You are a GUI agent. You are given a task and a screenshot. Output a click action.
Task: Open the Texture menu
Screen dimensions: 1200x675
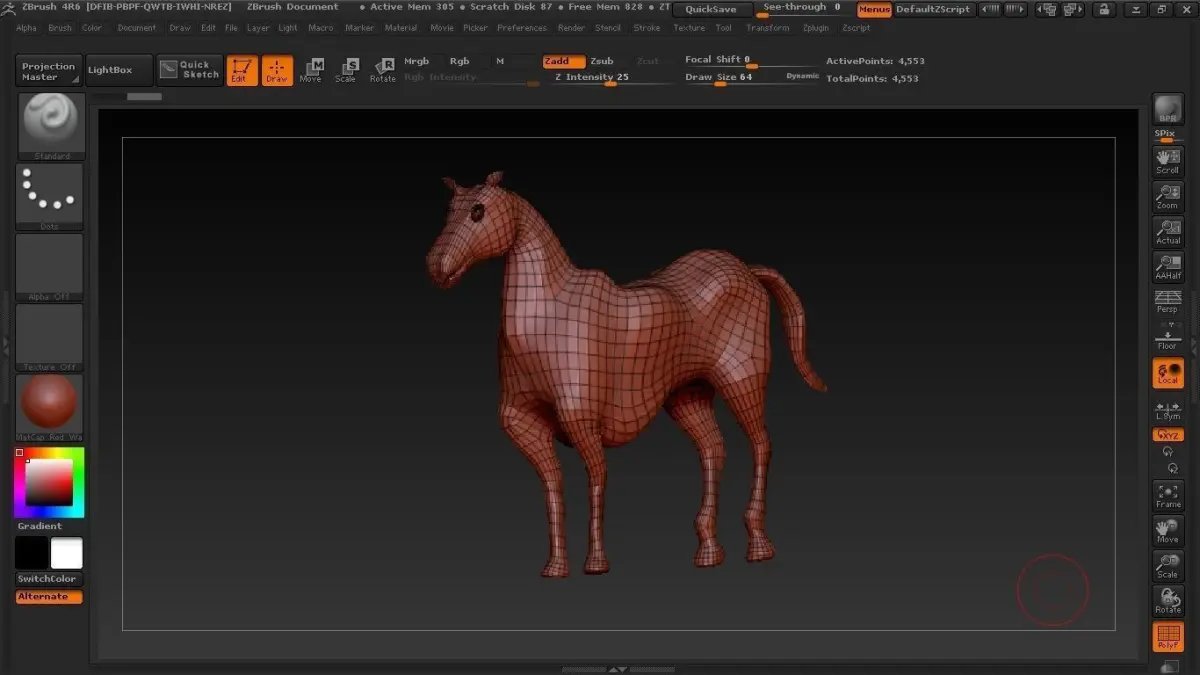coord(689,28)
